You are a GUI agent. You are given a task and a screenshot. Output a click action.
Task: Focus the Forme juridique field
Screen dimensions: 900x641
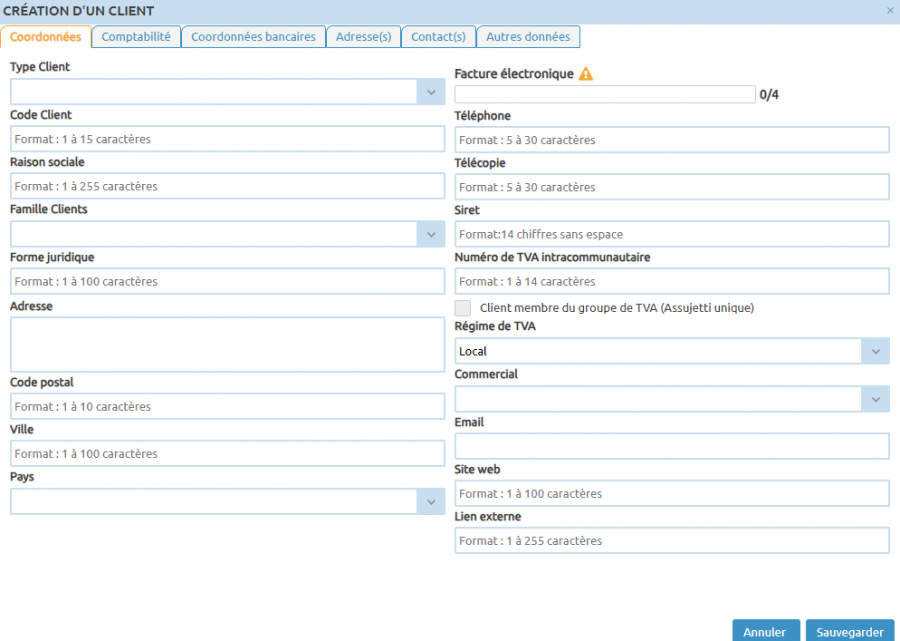[x=227, y=281]
